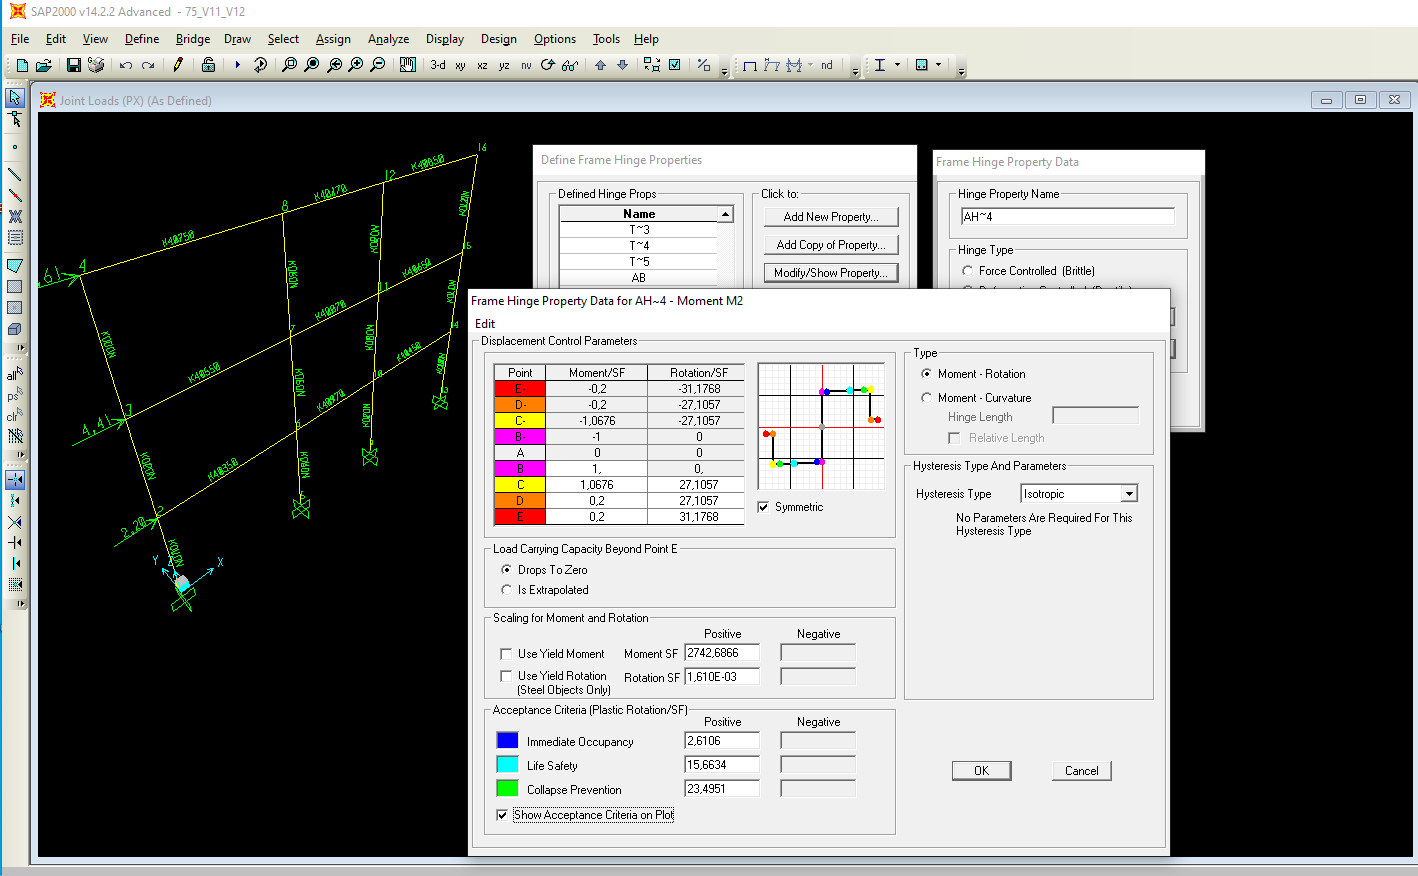Click the Move Down in list arrow
This screenshot has width=1418, height=876.
pos(622,65)
